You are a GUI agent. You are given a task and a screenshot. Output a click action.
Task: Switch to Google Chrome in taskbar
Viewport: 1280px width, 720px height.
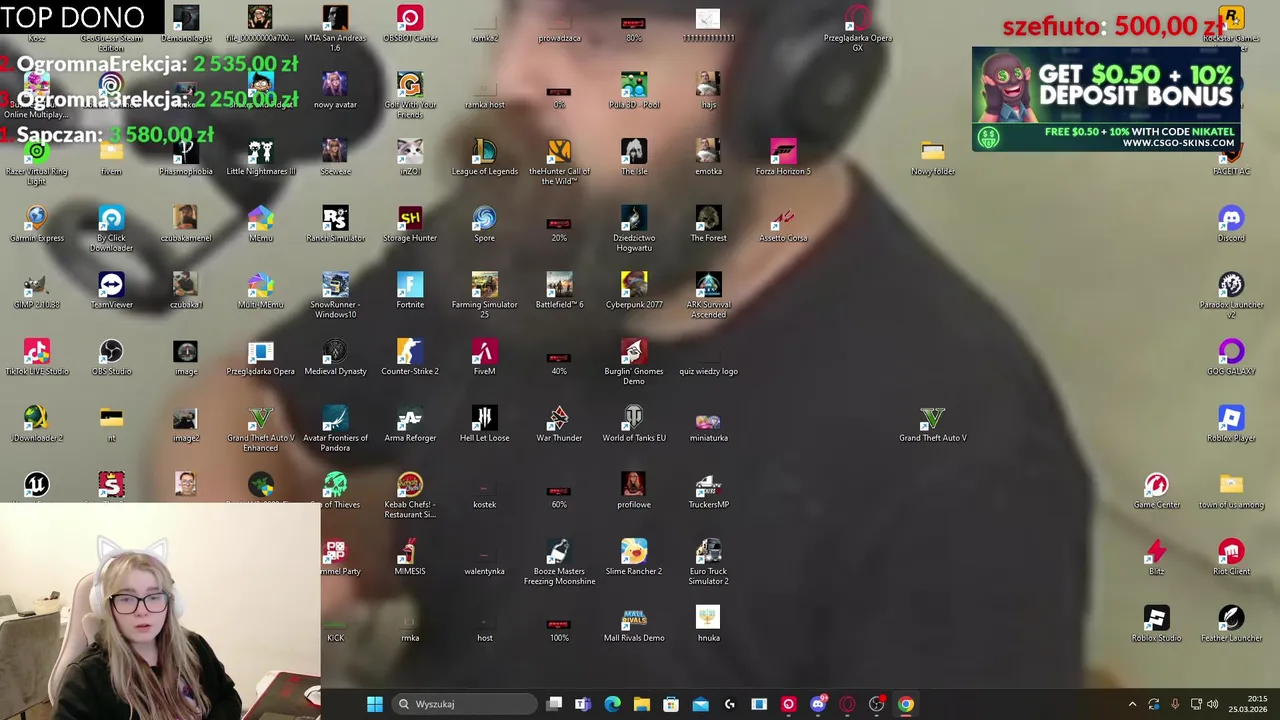pos(905,704)
